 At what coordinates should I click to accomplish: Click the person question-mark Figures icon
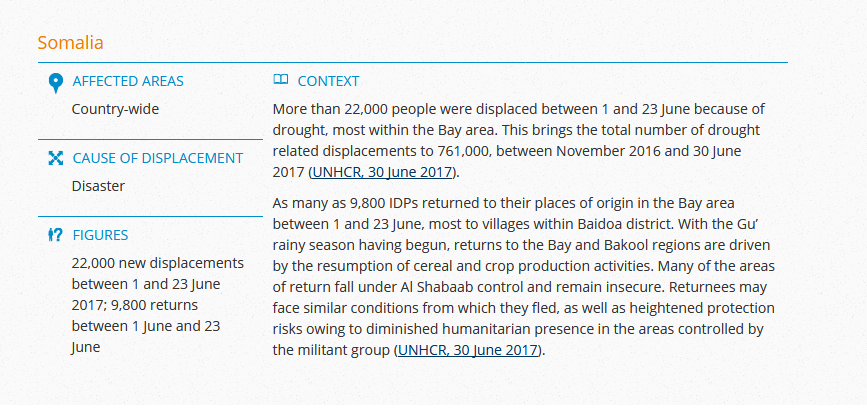55,235
